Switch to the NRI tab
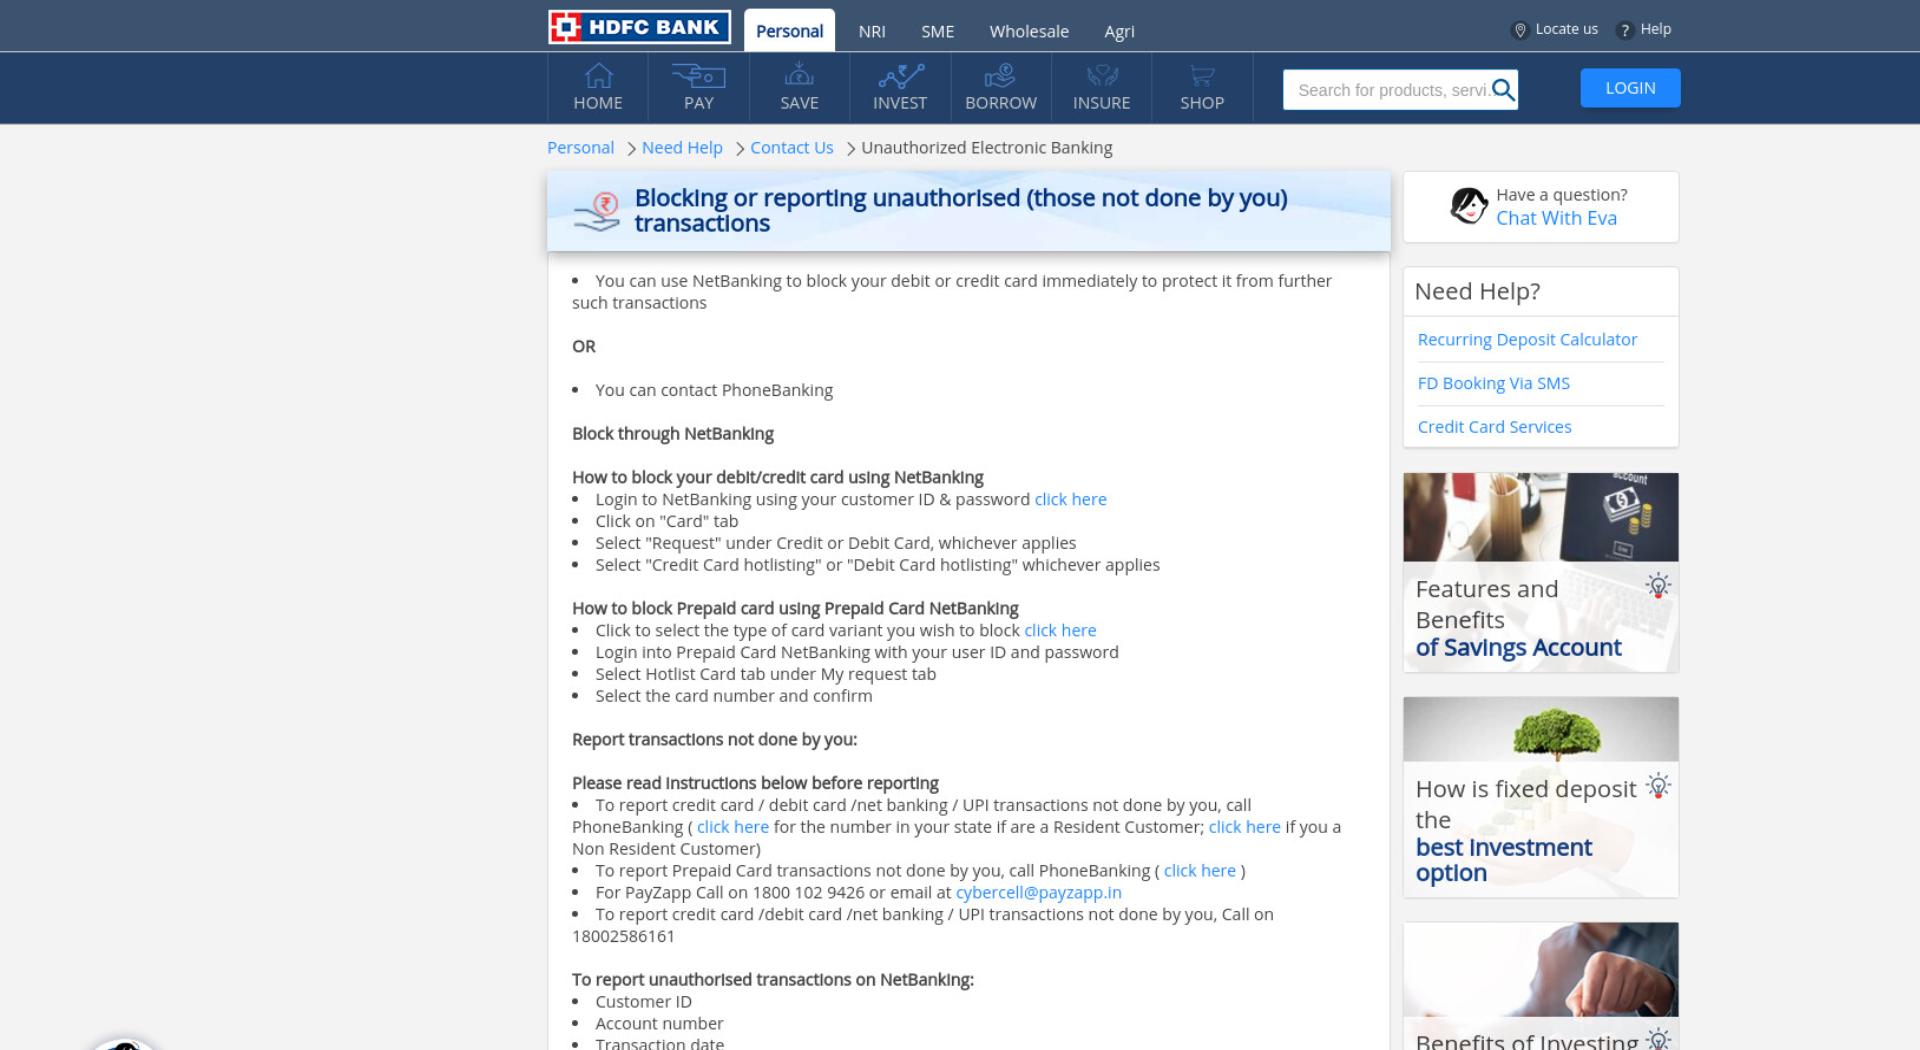This screenshot has height=1050, width=1920. pyautogui.click(x=872, y=32)
